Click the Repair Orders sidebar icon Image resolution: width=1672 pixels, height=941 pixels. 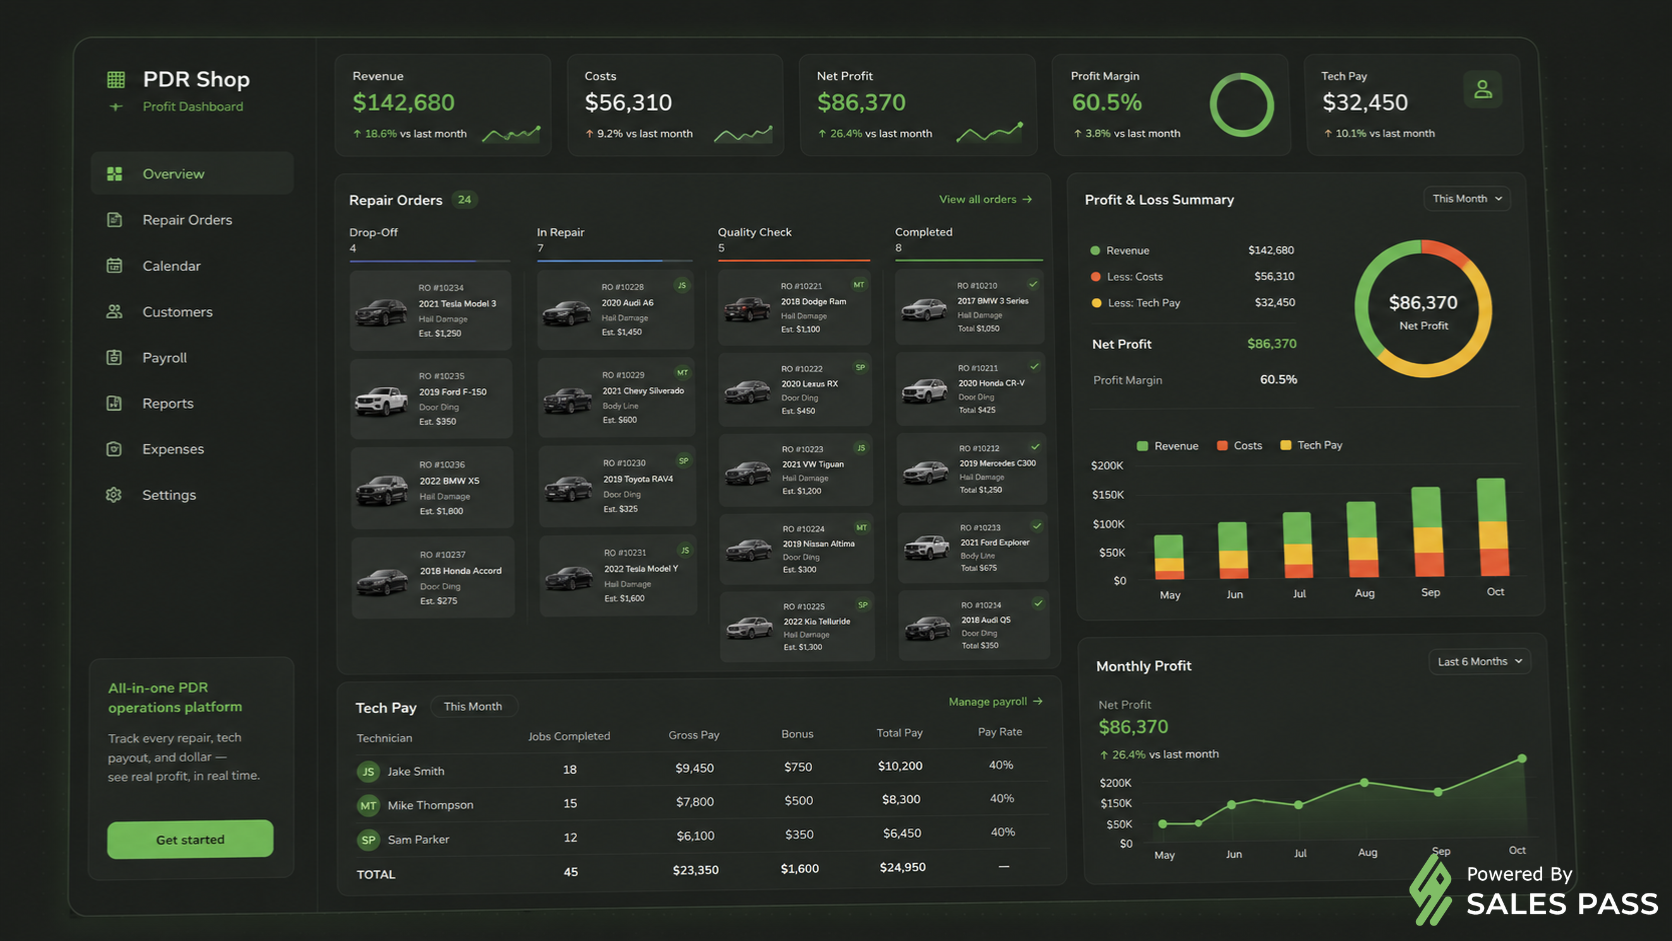pyautogui.click(x=115, y=220)
